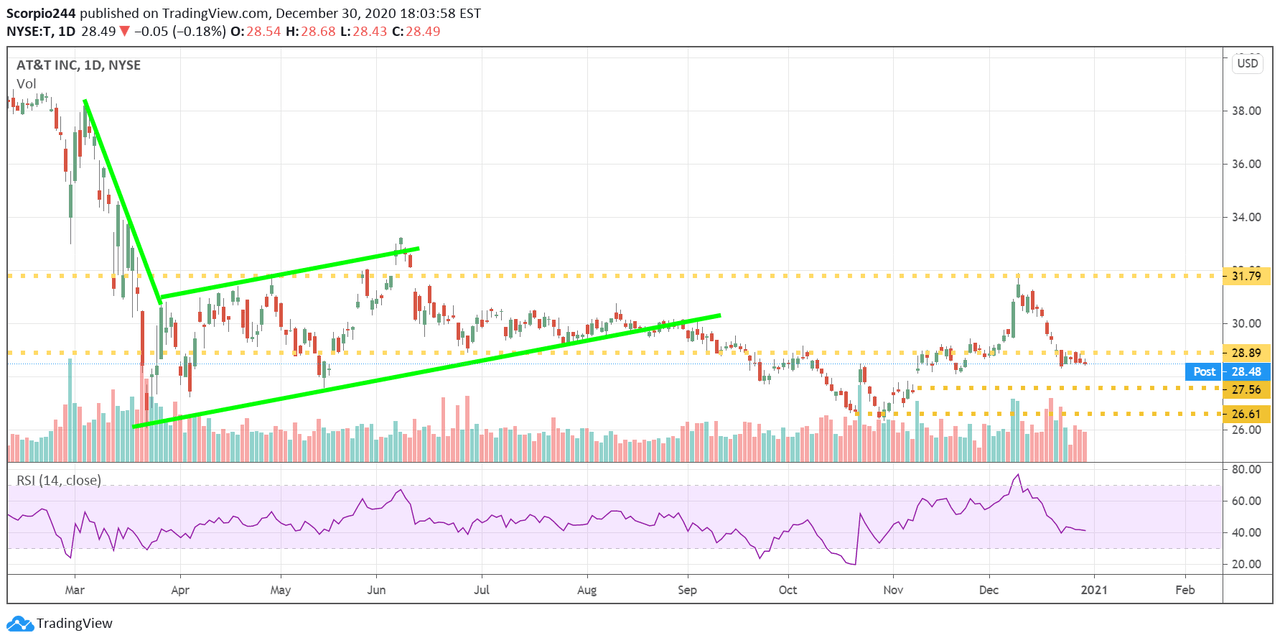Image resolution: width=1280 pixels, height=643 pixels.
Task: Click the Dec label on time axis
Action: click(x=990, y=588)
